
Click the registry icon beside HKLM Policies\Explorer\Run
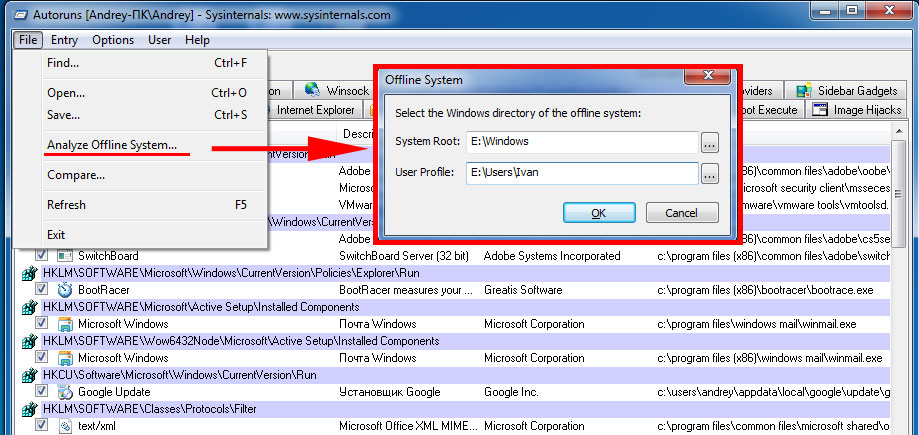27,273
